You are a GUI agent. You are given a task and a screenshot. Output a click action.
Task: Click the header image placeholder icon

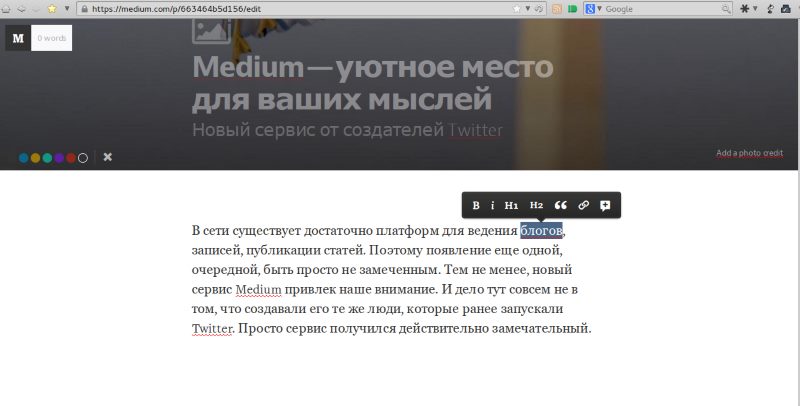tap(211, 31)
